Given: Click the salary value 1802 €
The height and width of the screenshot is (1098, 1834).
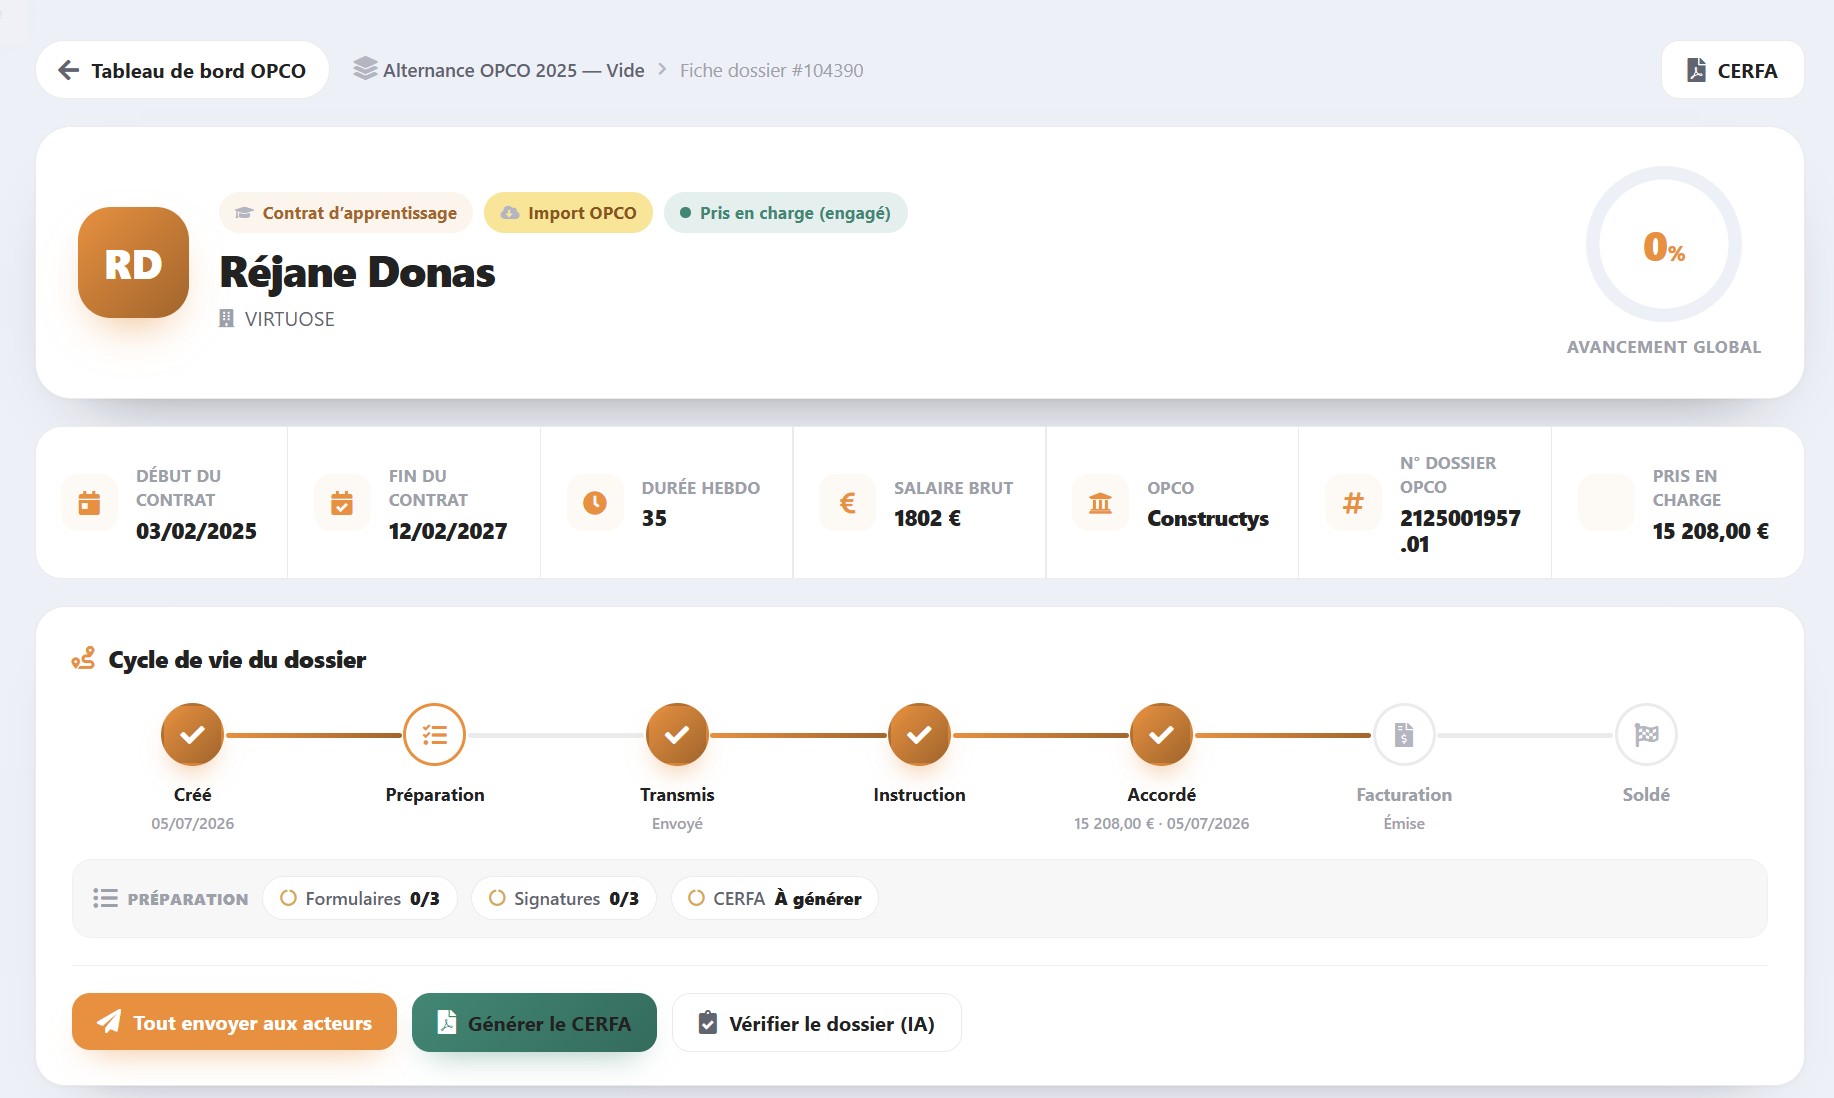Looking at the screenshot, I should pyautogui.click(x=927, y=518).
